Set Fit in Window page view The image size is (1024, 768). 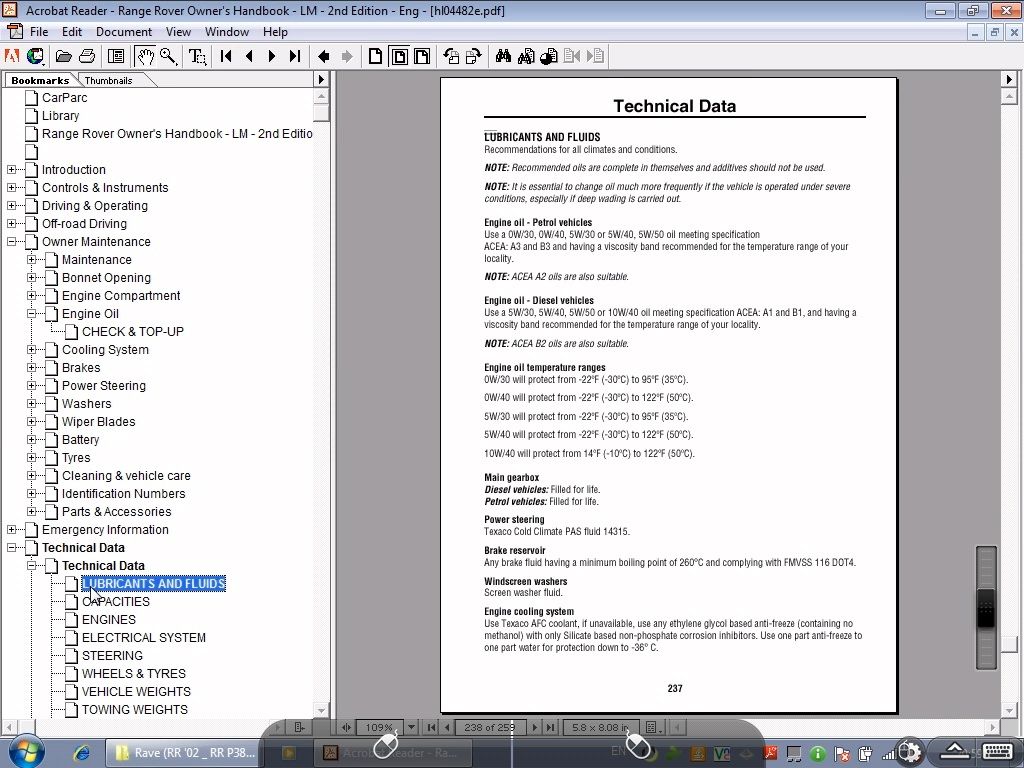pyautogui.click(x=399, y=56)
